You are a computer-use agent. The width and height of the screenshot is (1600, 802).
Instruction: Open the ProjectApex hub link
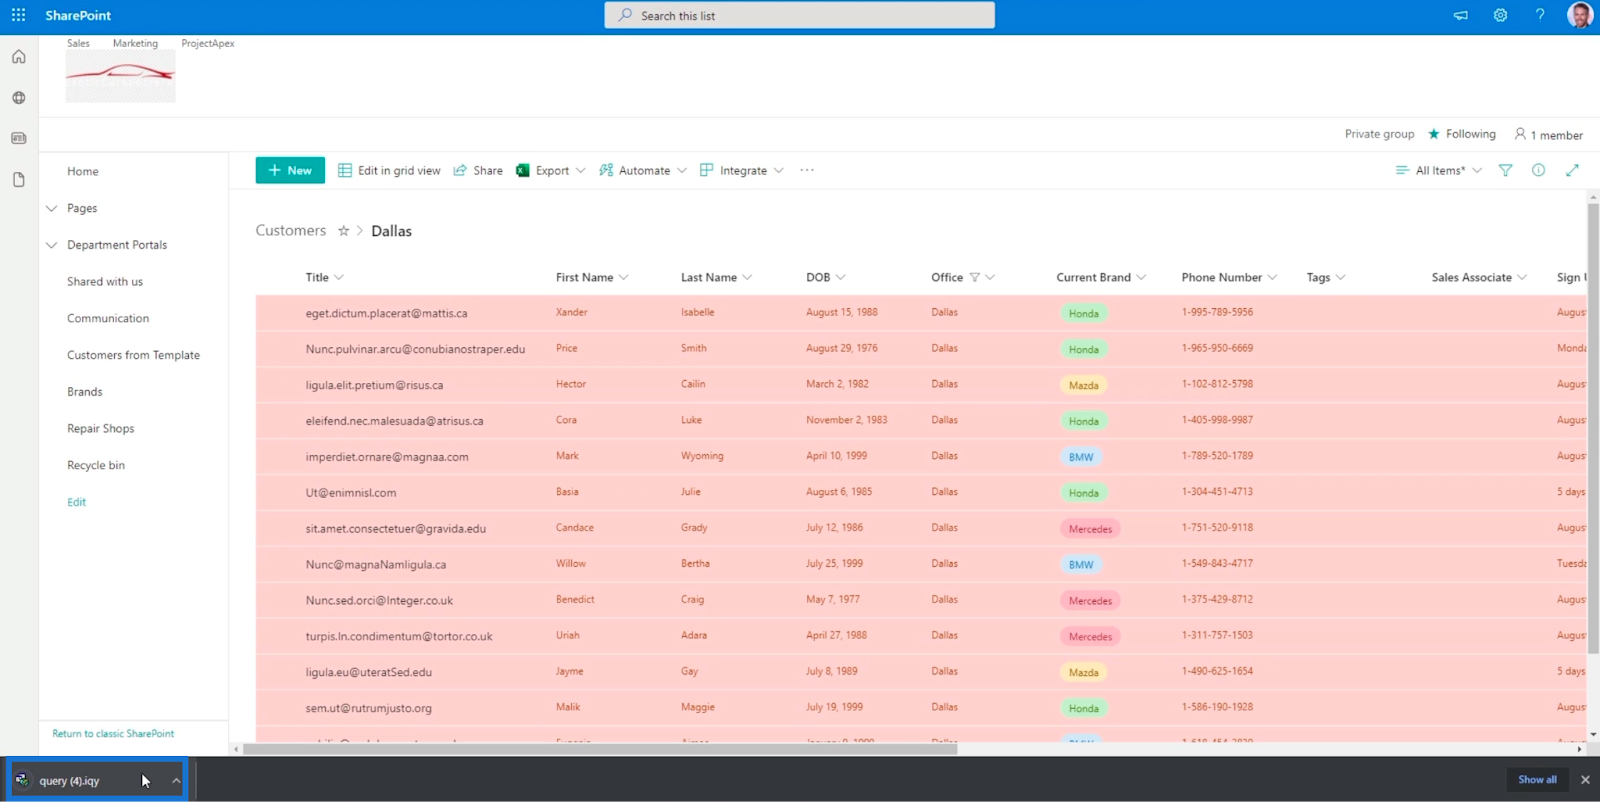[208, 44]
